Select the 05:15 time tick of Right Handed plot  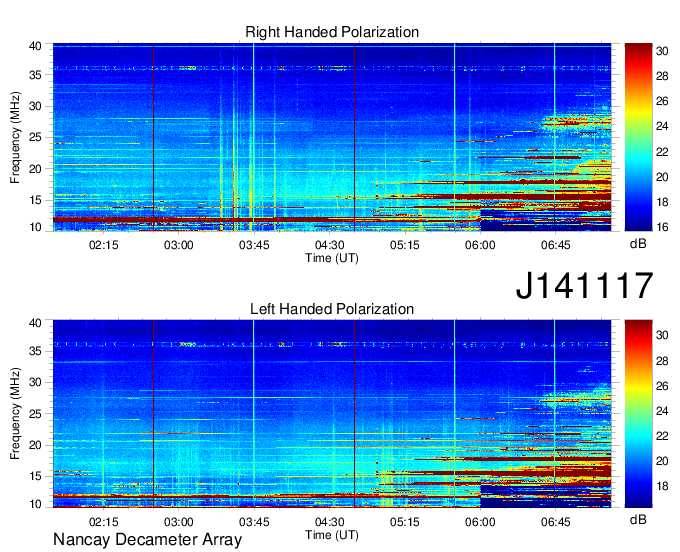pyautogui.click(x=405, y=245)
